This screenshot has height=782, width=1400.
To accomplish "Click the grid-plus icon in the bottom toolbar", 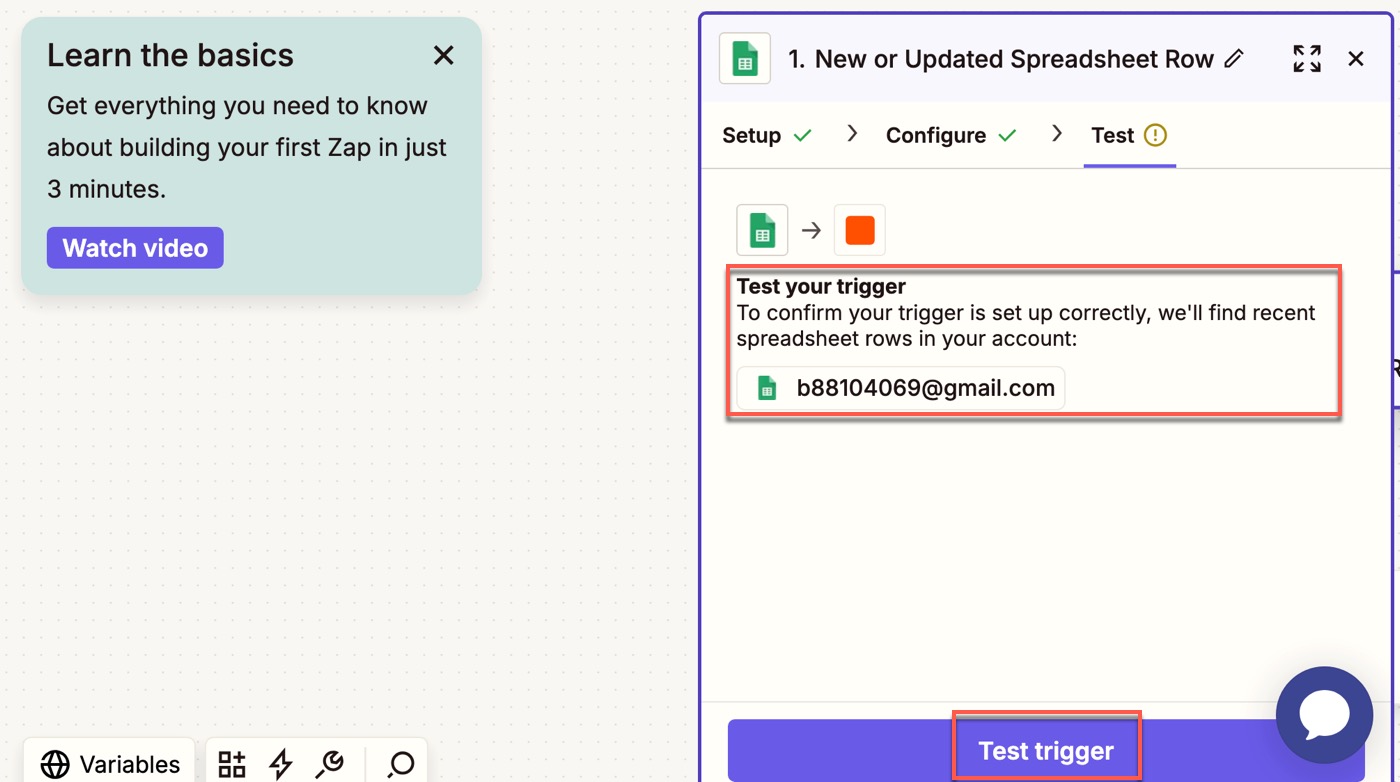I will [x=232, y=765].
